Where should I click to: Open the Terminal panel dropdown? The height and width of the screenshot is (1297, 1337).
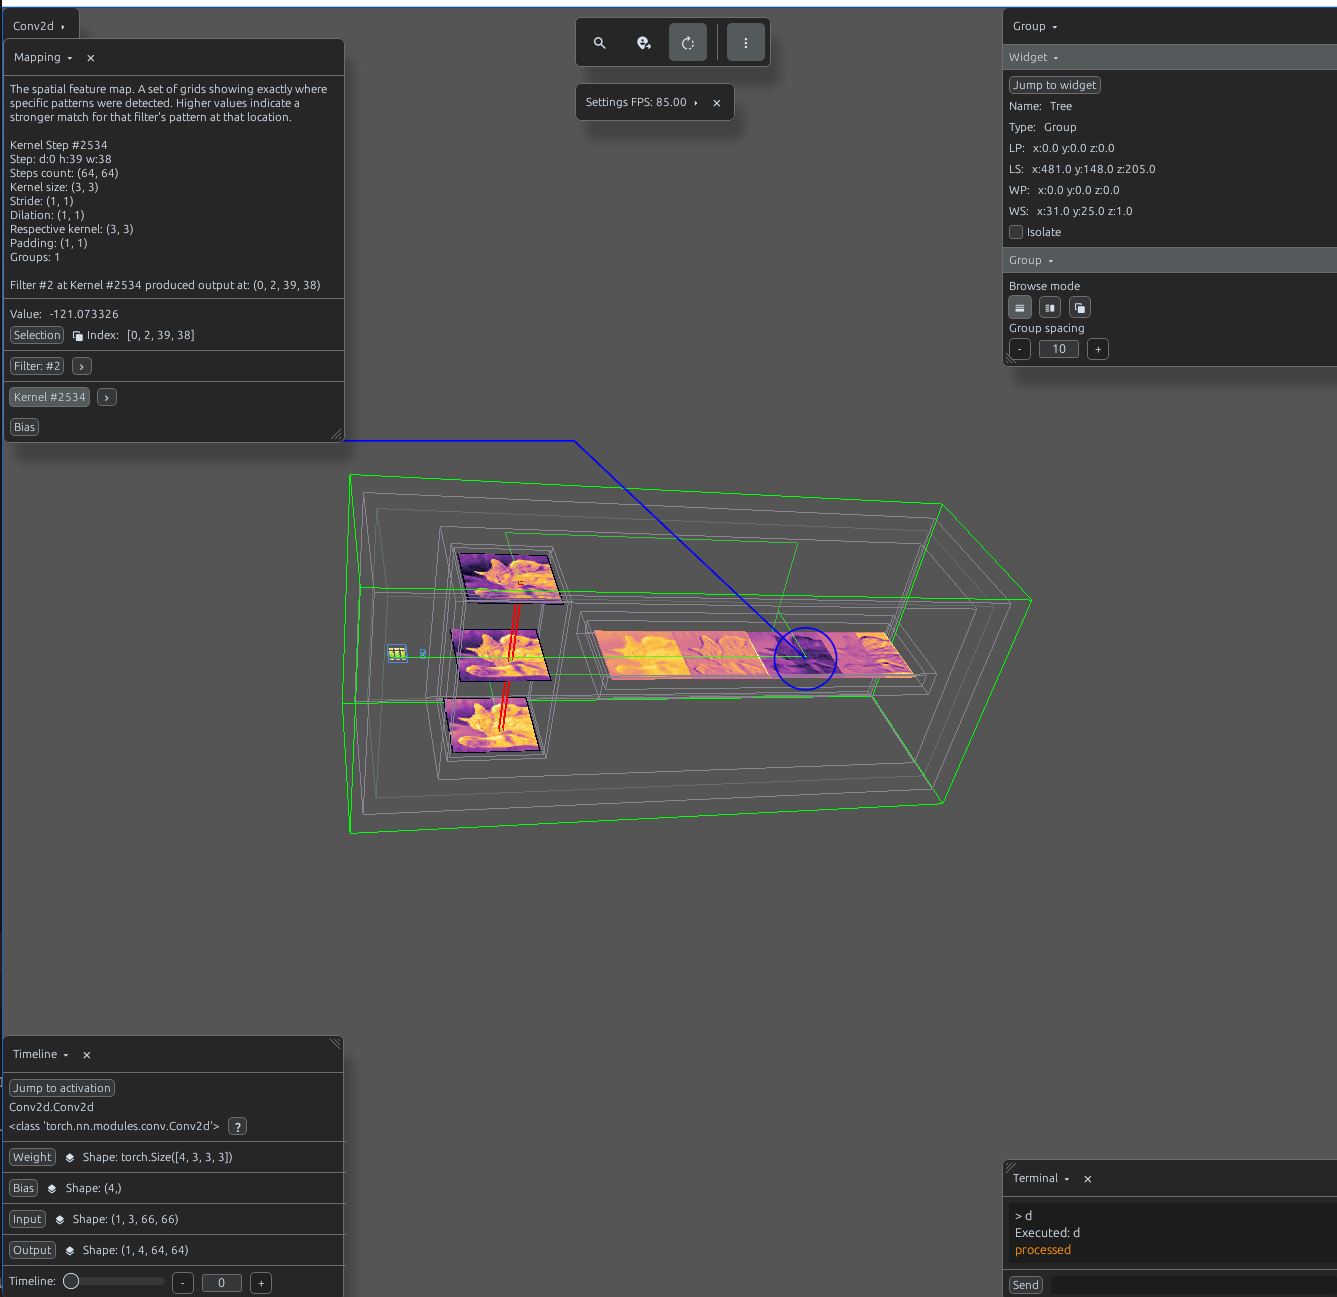(x=1066, y=1179)
